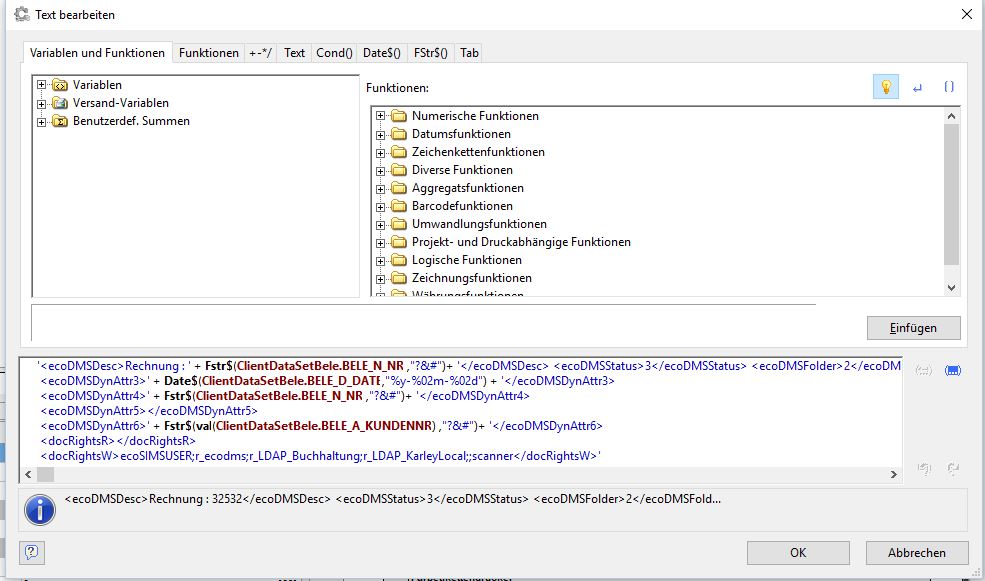Expand Logische Funktionen
The height and width of the screenshot is (581, 985).
pyautogui.click(x=380, y=261)
